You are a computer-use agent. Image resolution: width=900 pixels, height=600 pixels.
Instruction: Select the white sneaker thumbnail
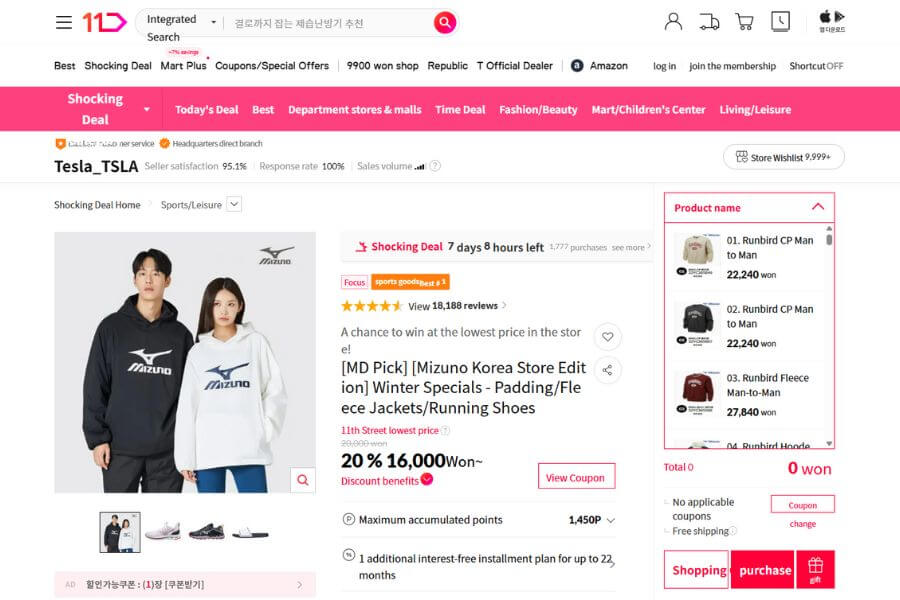click(x=163, y=531)
